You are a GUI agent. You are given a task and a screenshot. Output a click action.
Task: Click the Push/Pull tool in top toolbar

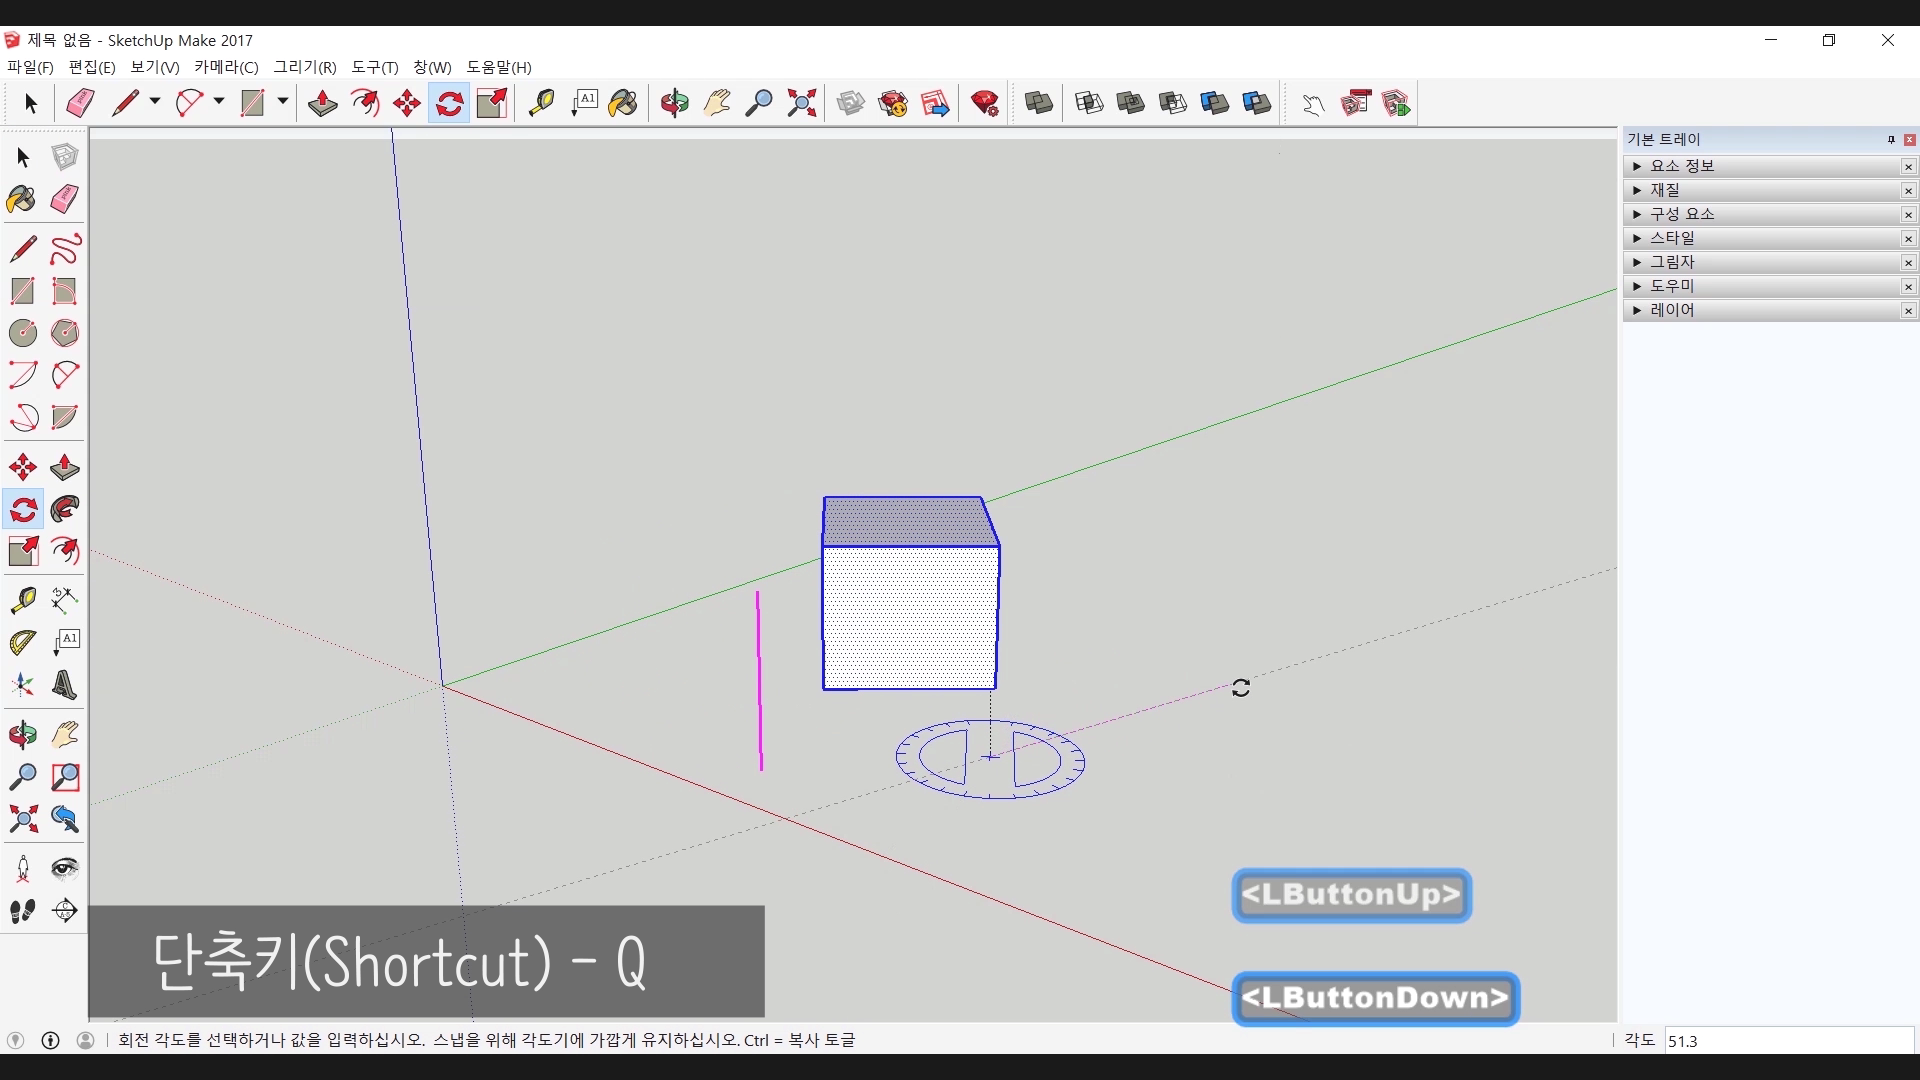point(322,103)
